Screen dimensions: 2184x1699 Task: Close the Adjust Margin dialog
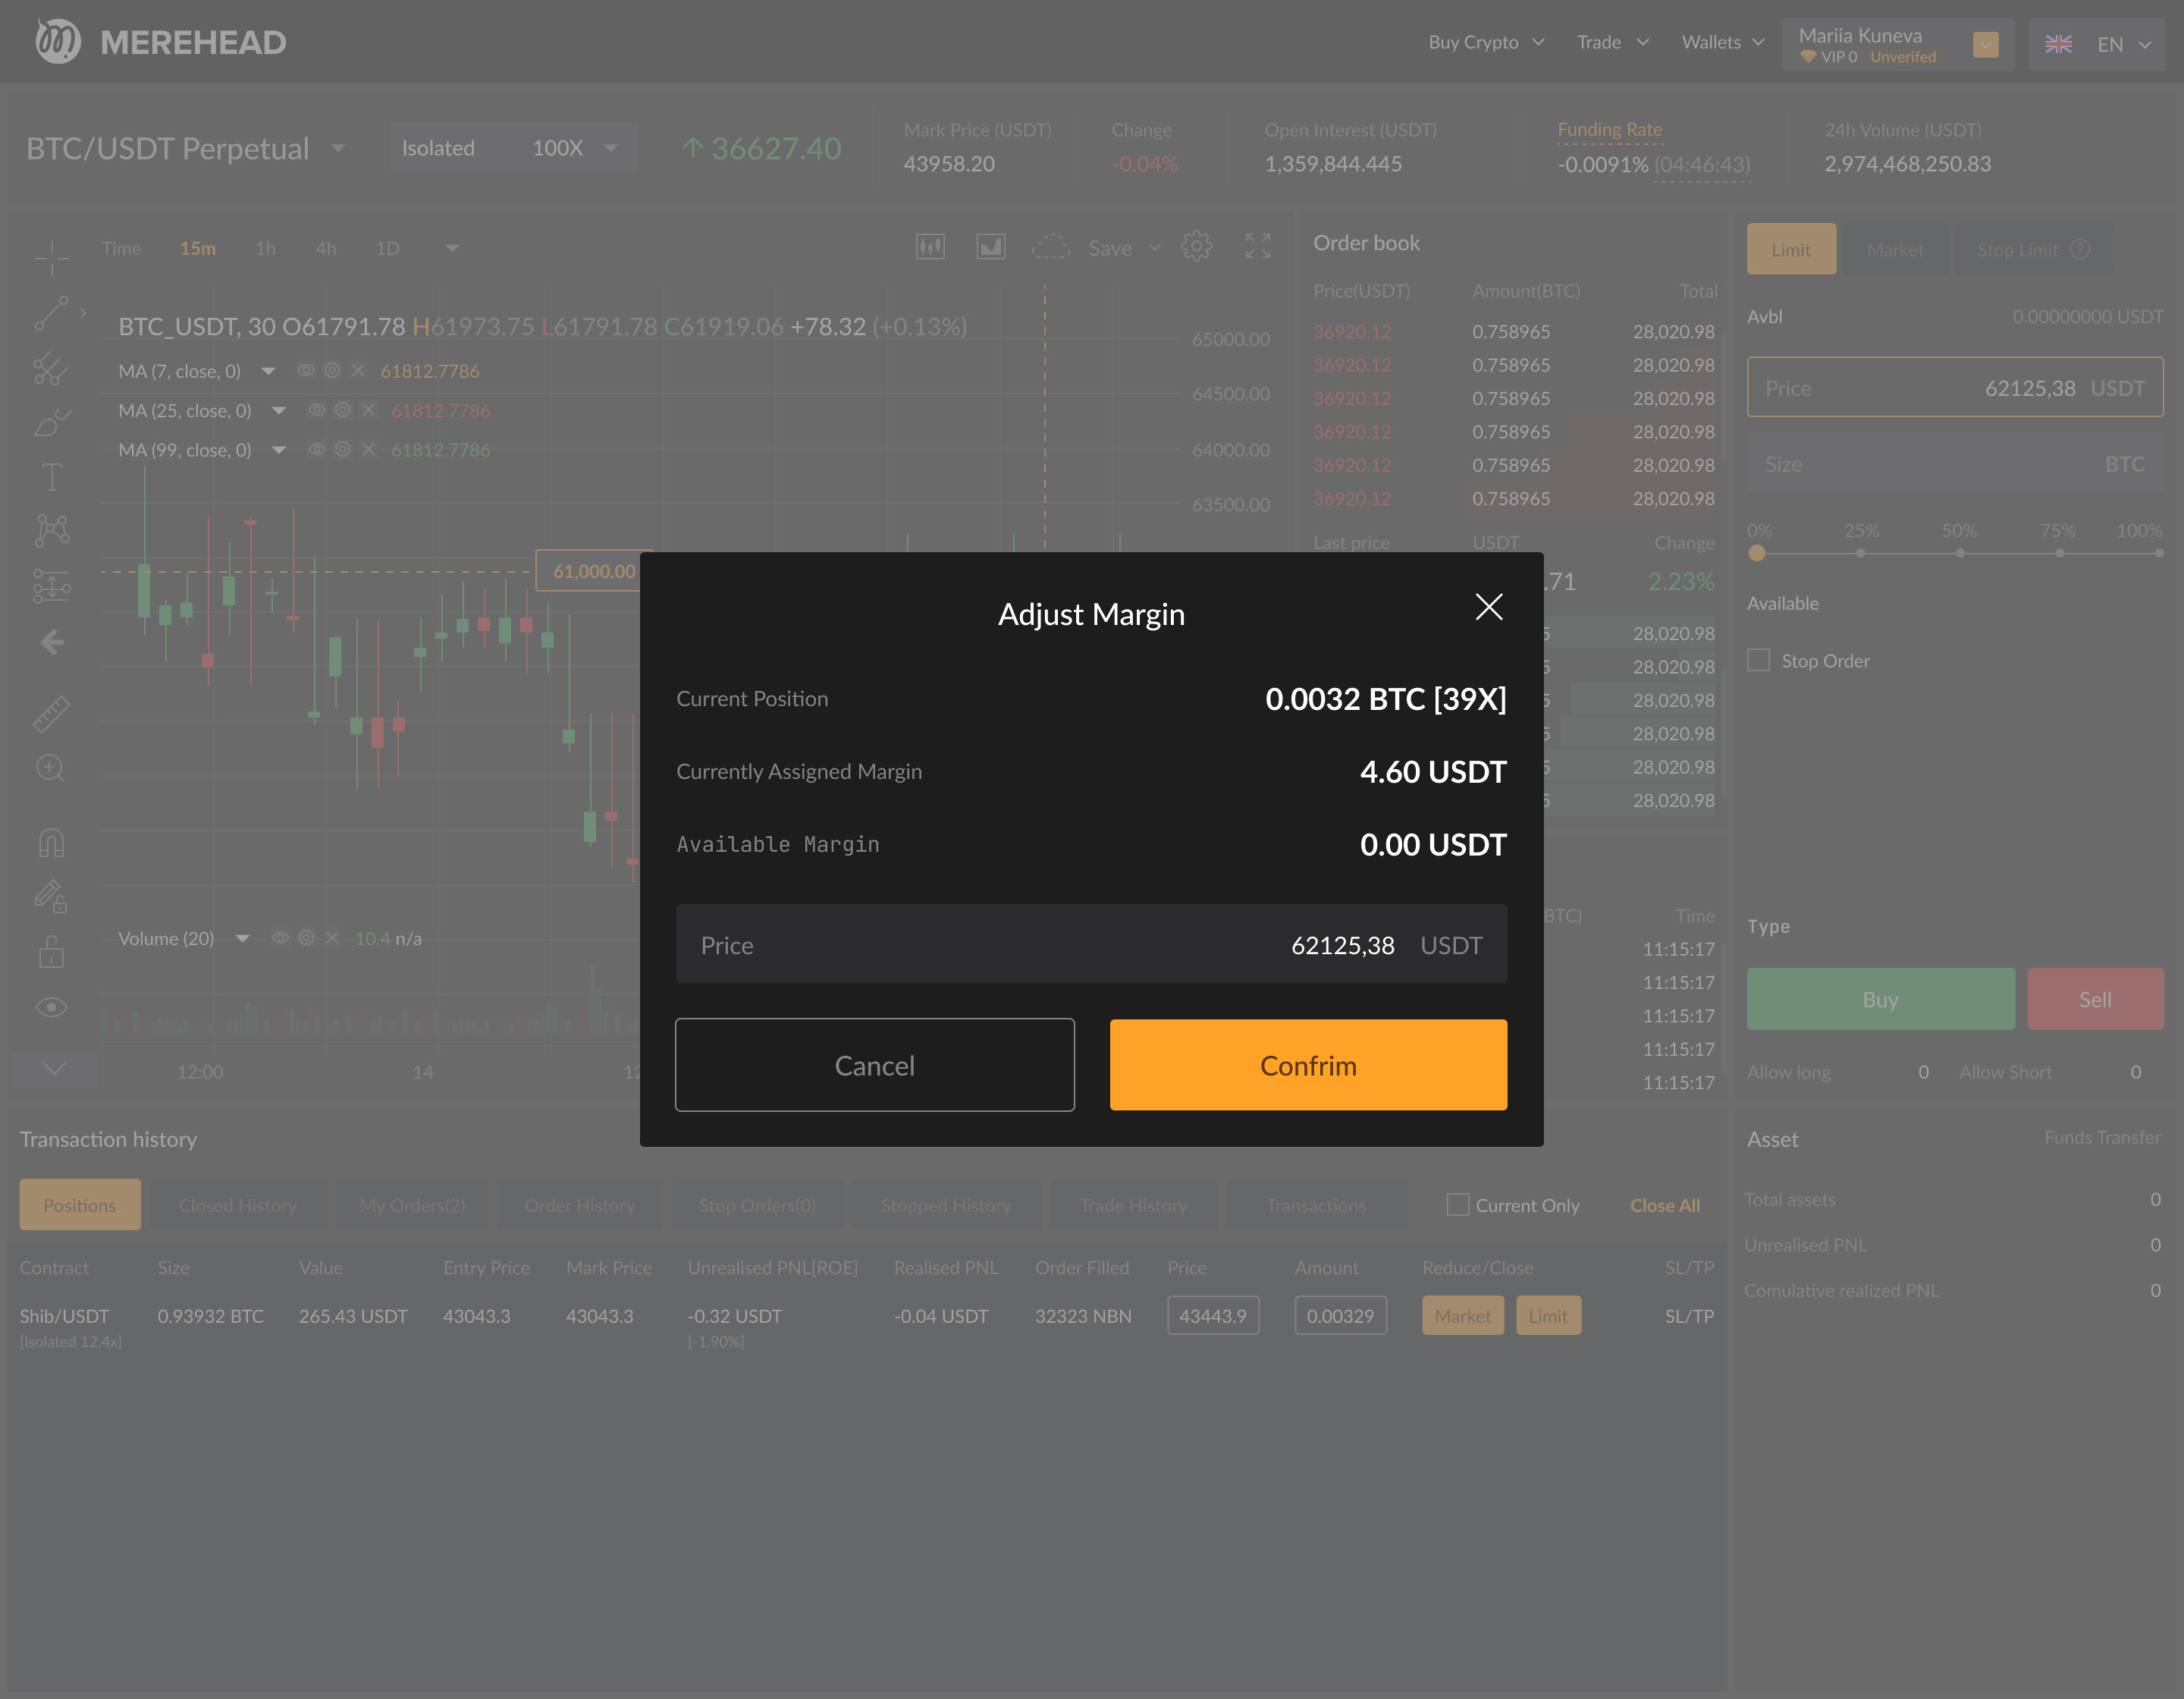click(1489, 607)
